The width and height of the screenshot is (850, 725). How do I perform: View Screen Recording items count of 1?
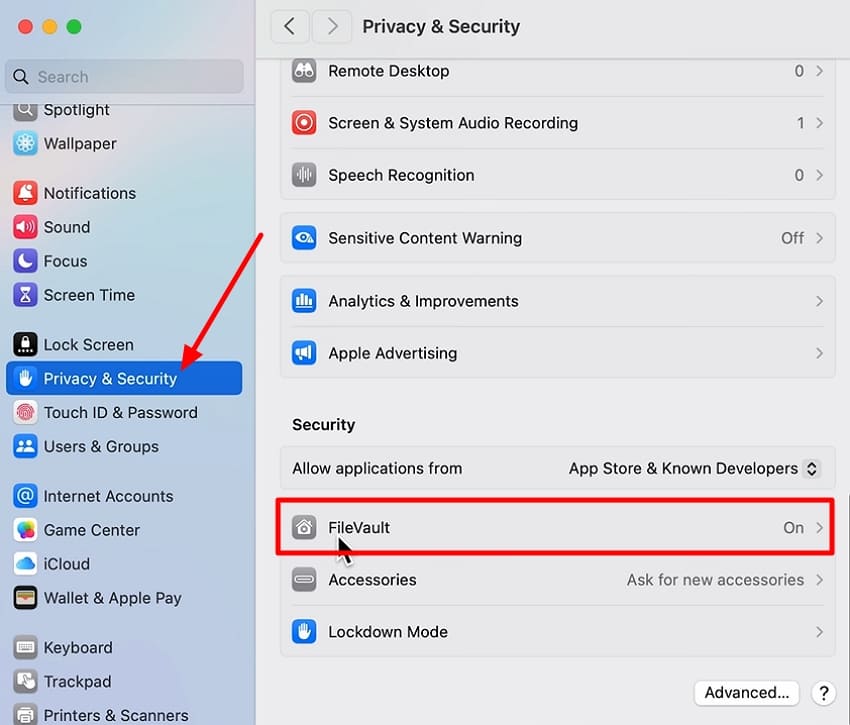click(x=800, y=122)
